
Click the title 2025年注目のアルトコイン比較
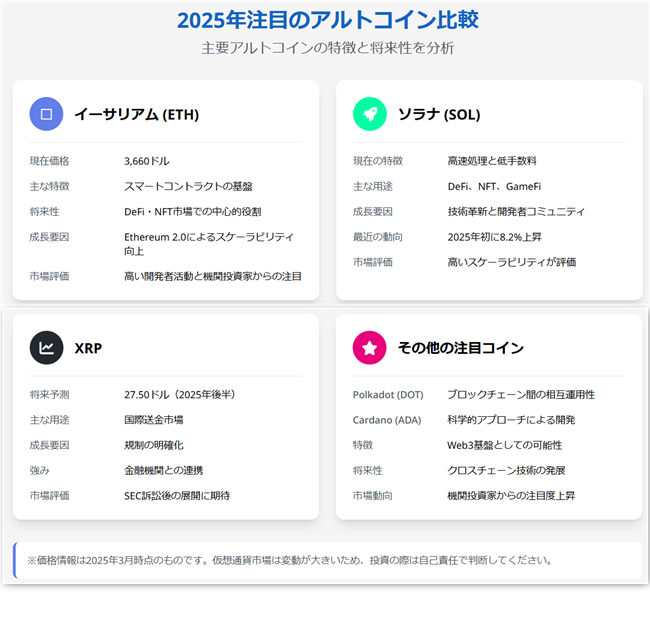[x=327, y=20]
